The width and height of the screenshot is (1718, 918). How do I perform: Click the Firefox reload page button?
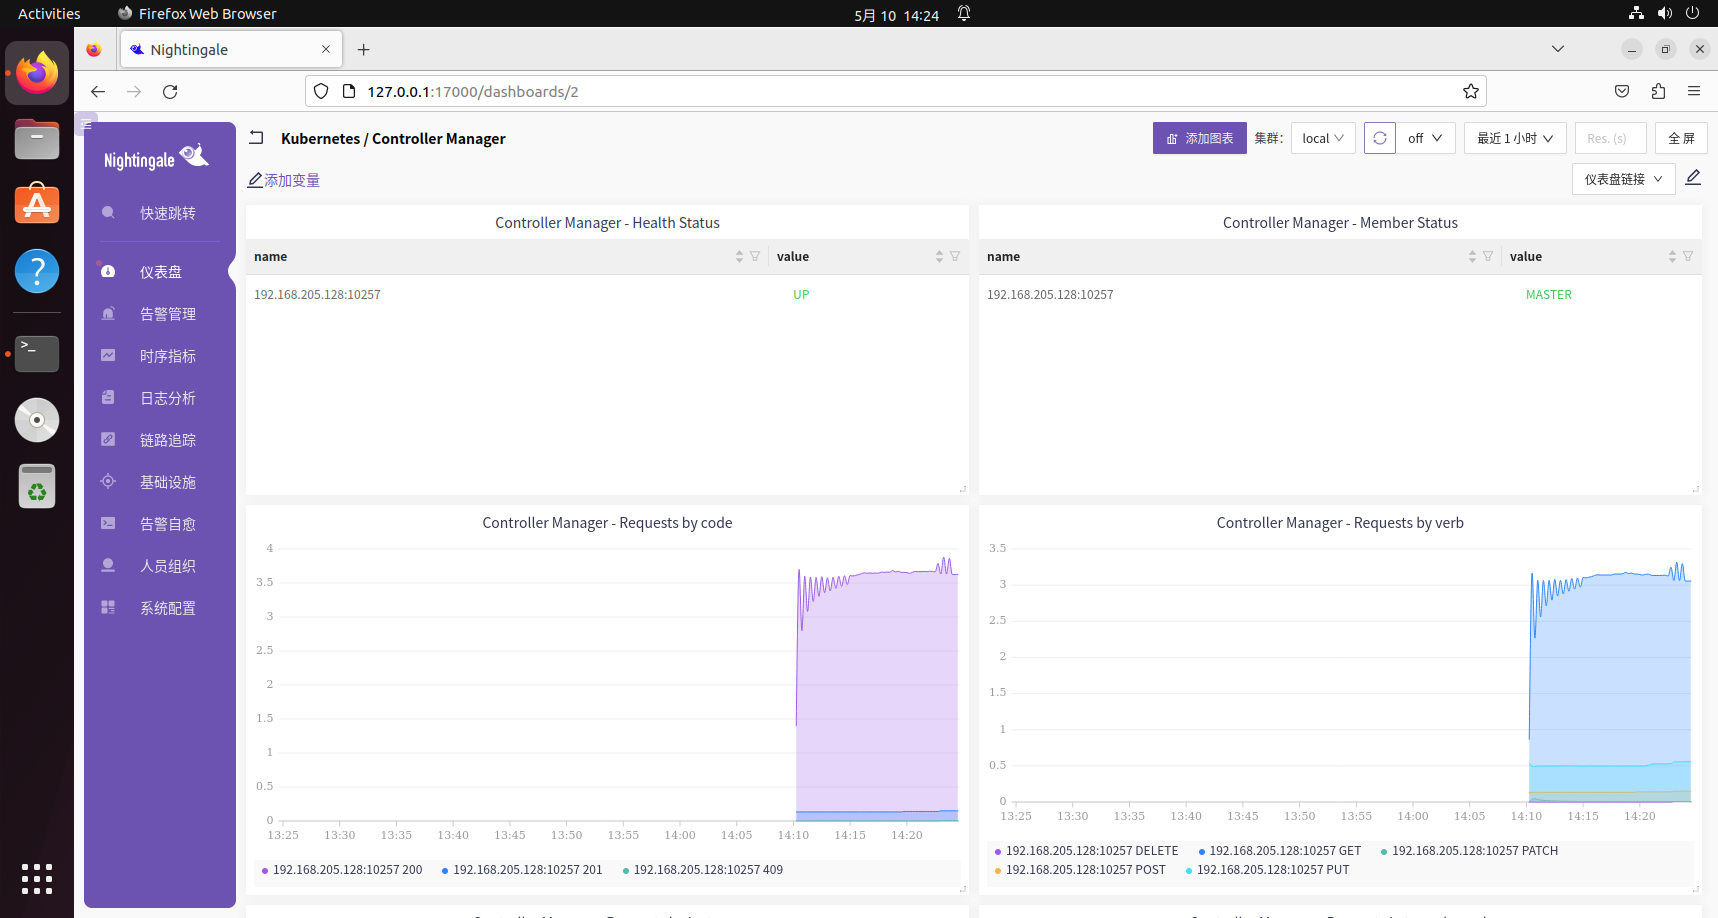[170, 91]
